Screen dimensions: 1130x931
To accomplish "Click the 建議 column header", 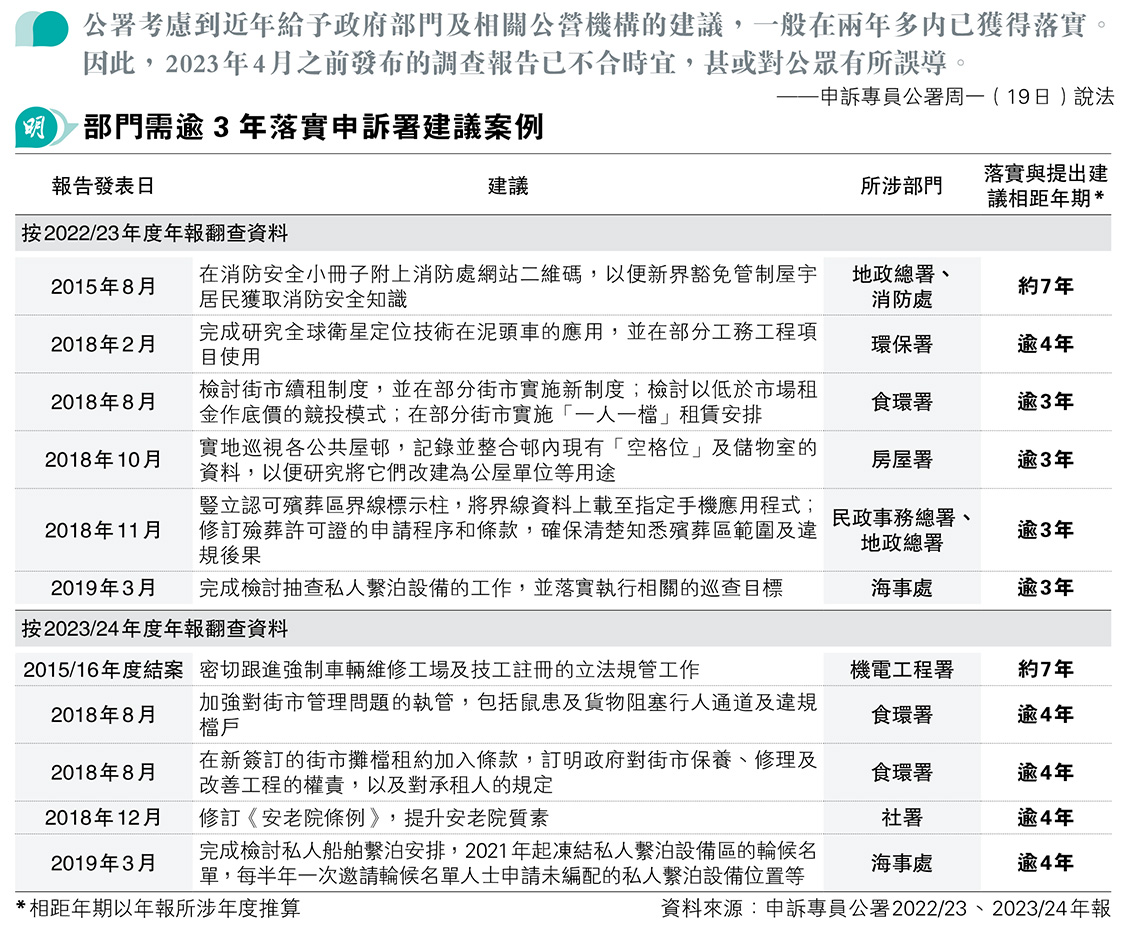I will coord(507,186).
